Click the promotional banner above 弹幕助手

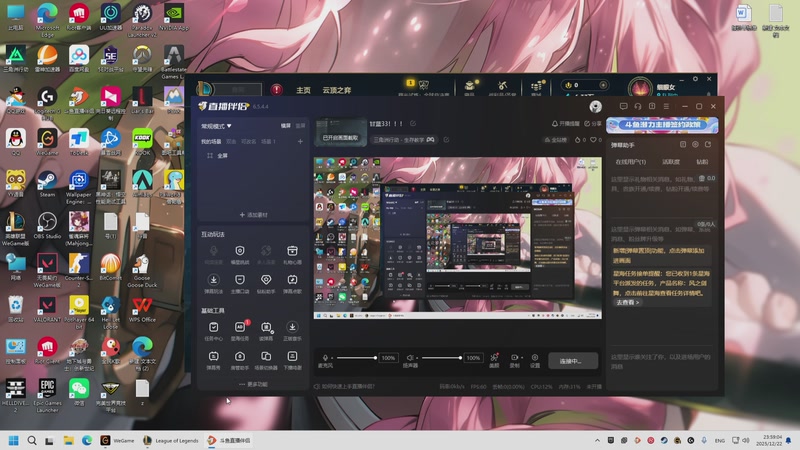click(x=662, y=125)
